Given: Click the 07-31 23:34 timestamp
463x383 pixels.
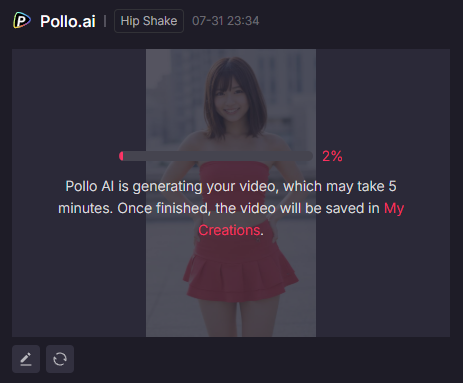Looking at the screenshot, I should click(x=226, y=21).
